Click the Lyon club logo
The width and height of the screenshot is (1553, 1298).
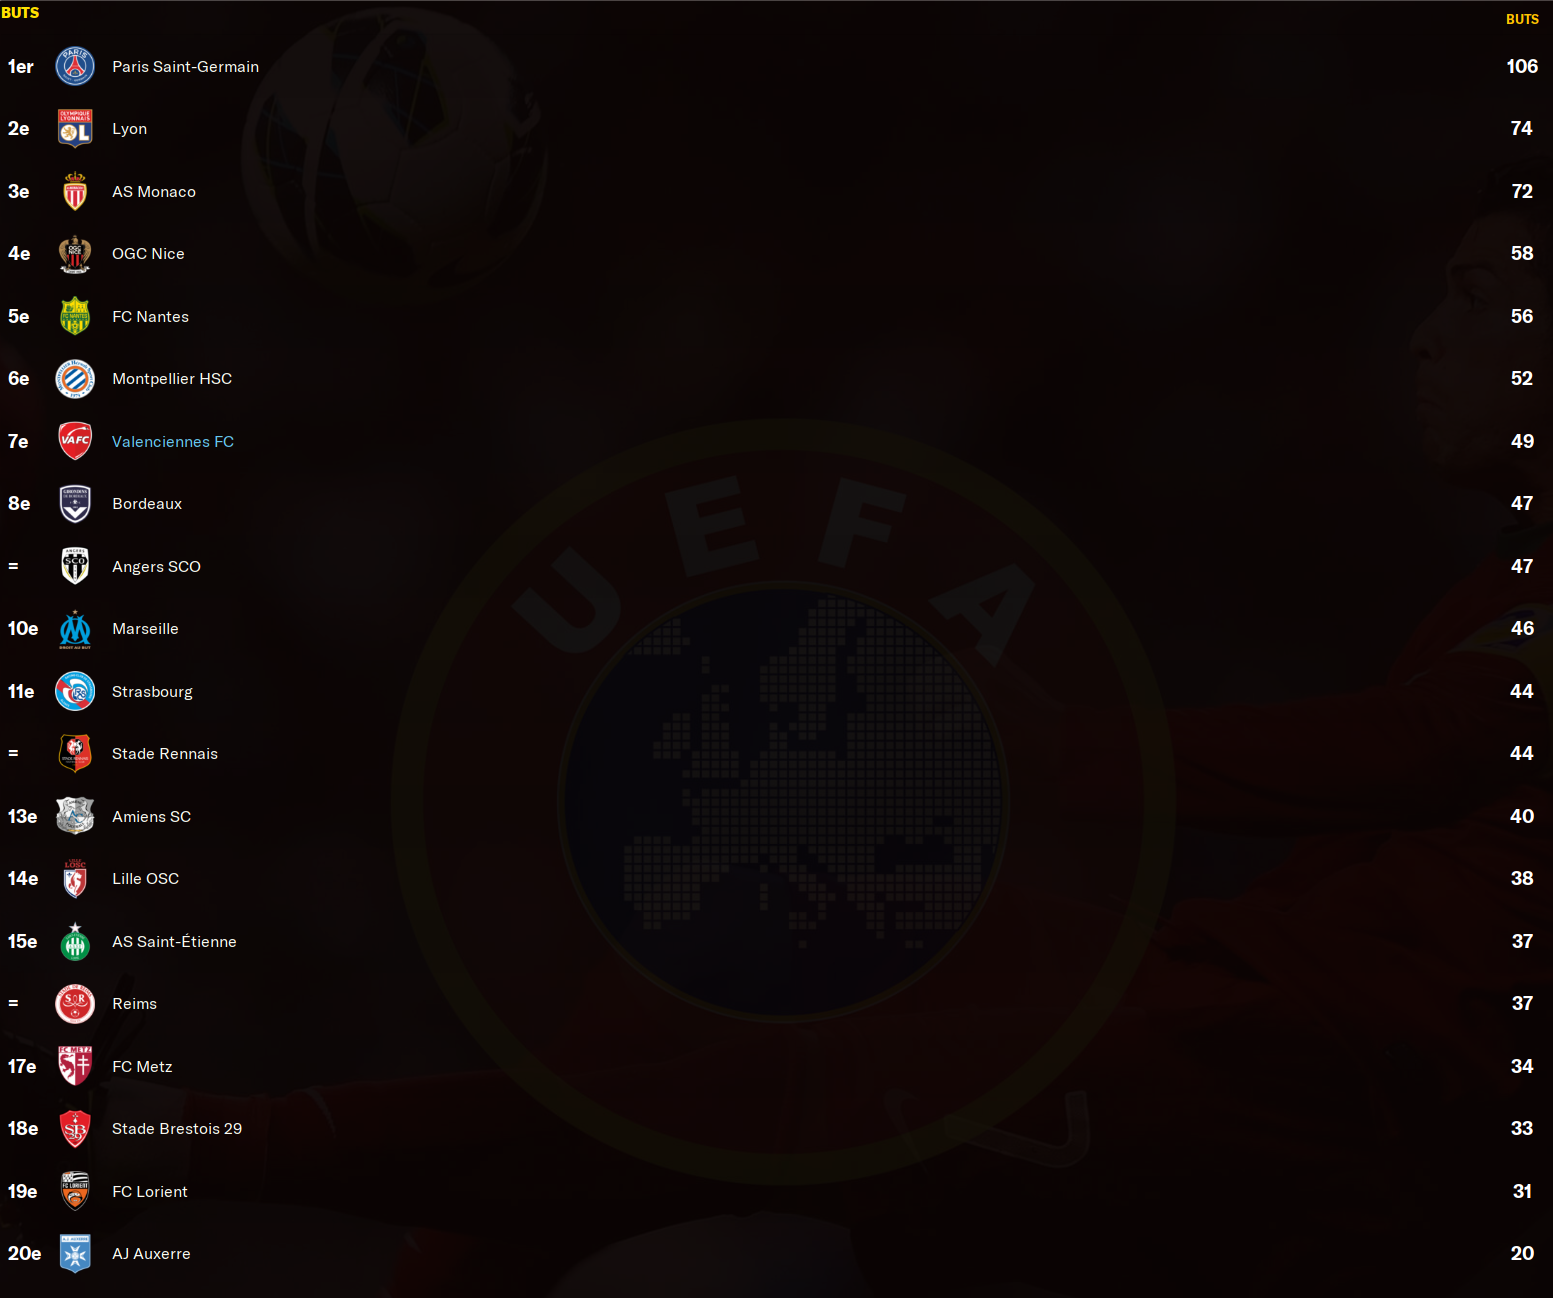point(75,129)
